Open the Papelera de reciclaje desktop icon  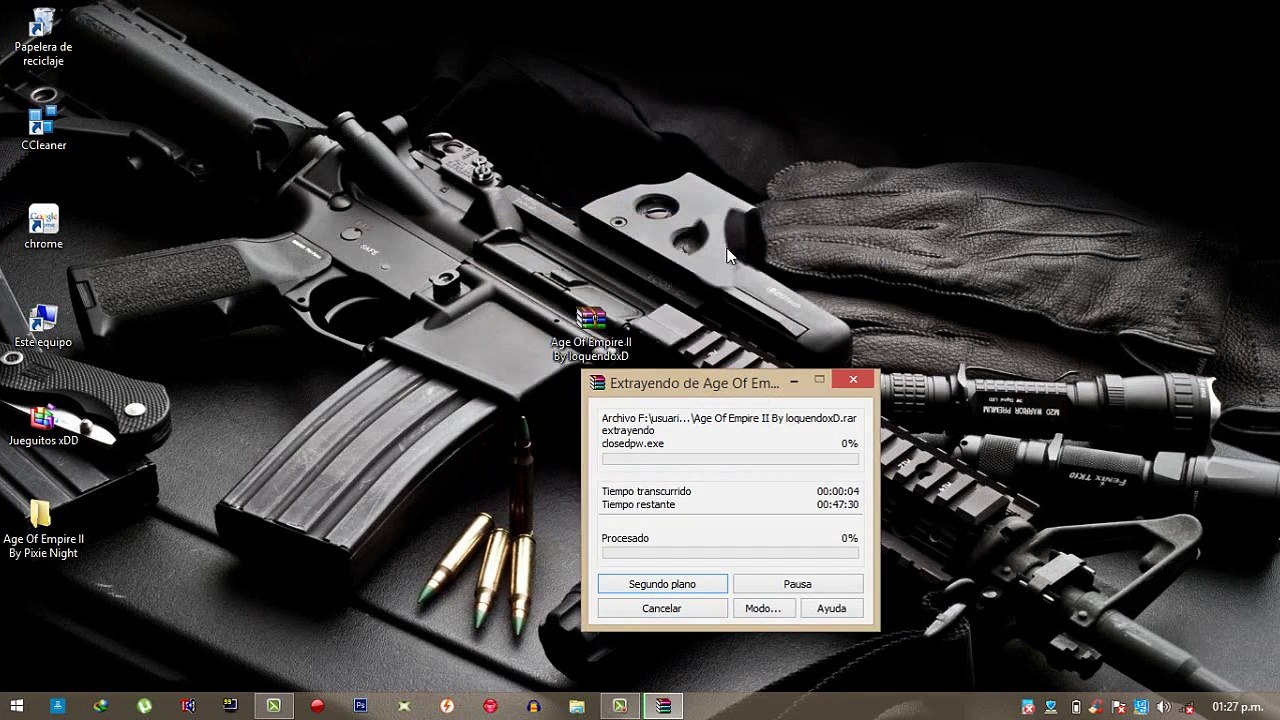point(43,37)
